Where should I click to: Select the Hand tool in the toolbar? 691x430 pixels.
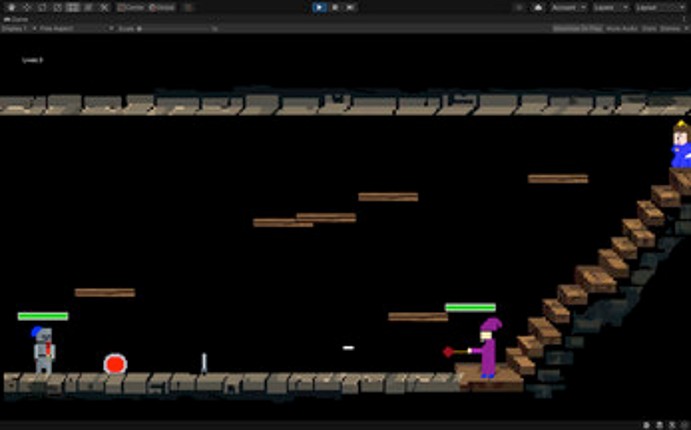click(x=11, y=7)
